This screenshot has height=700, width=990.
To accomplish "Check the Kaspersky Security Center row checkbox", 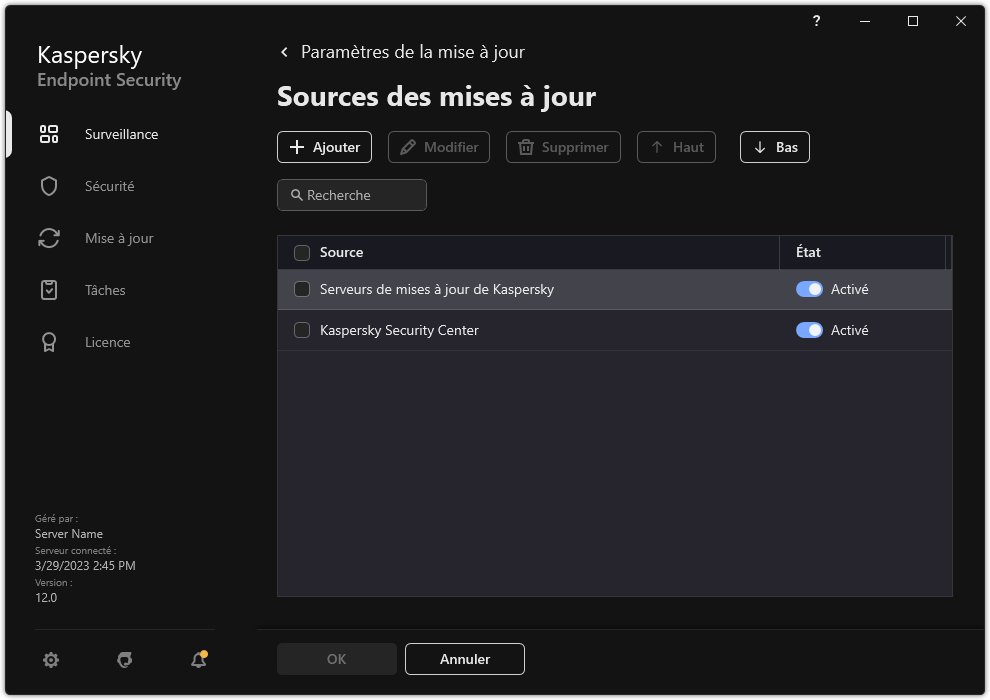I will (301, 330).
